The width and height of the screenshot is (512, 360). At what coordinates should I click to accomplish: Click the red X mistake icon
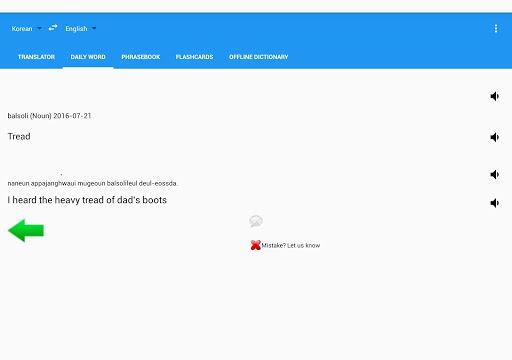click(255, 245)
